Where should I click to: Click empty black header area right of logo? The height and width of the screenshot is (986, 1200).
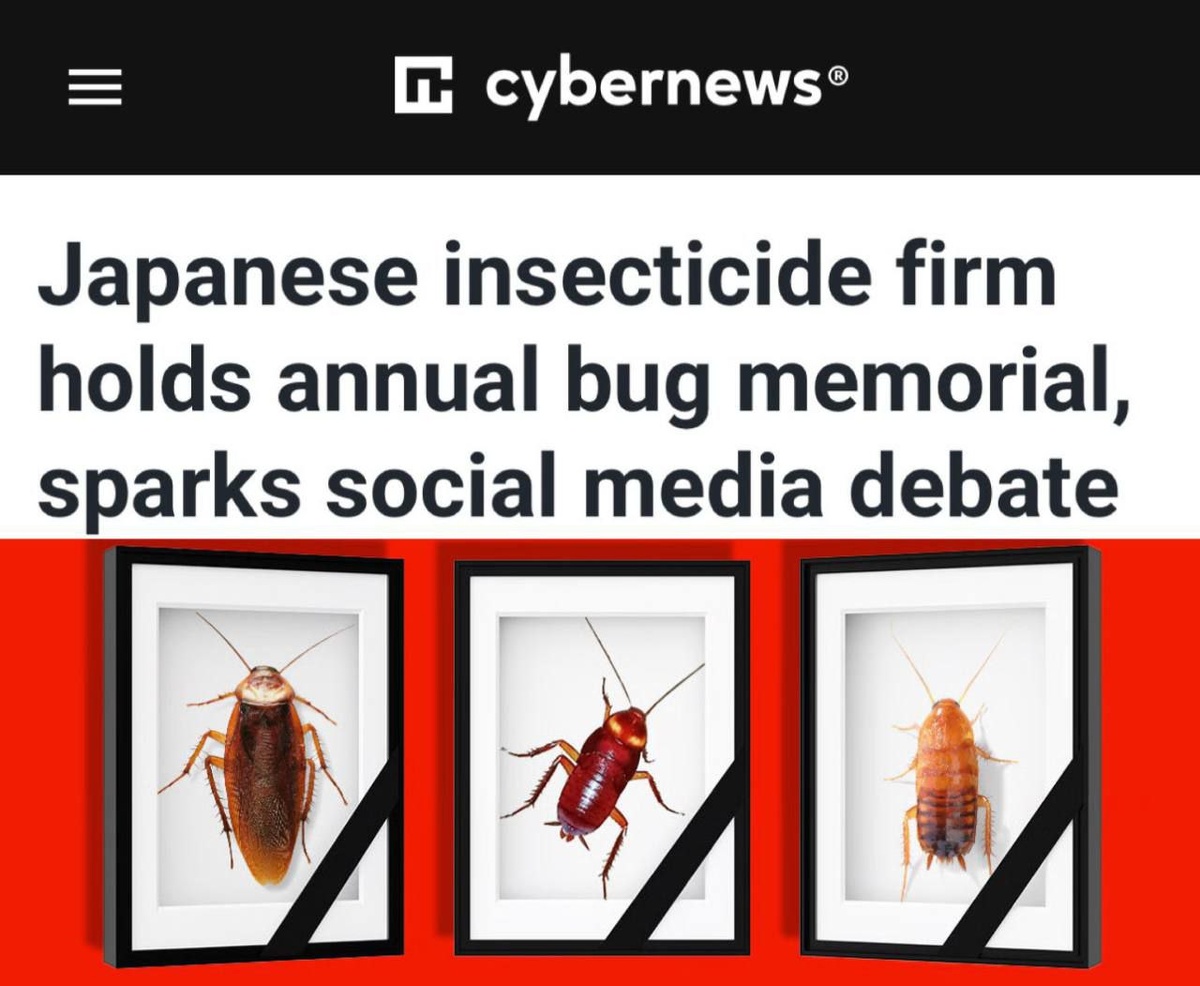click(x=1020, y=88)
